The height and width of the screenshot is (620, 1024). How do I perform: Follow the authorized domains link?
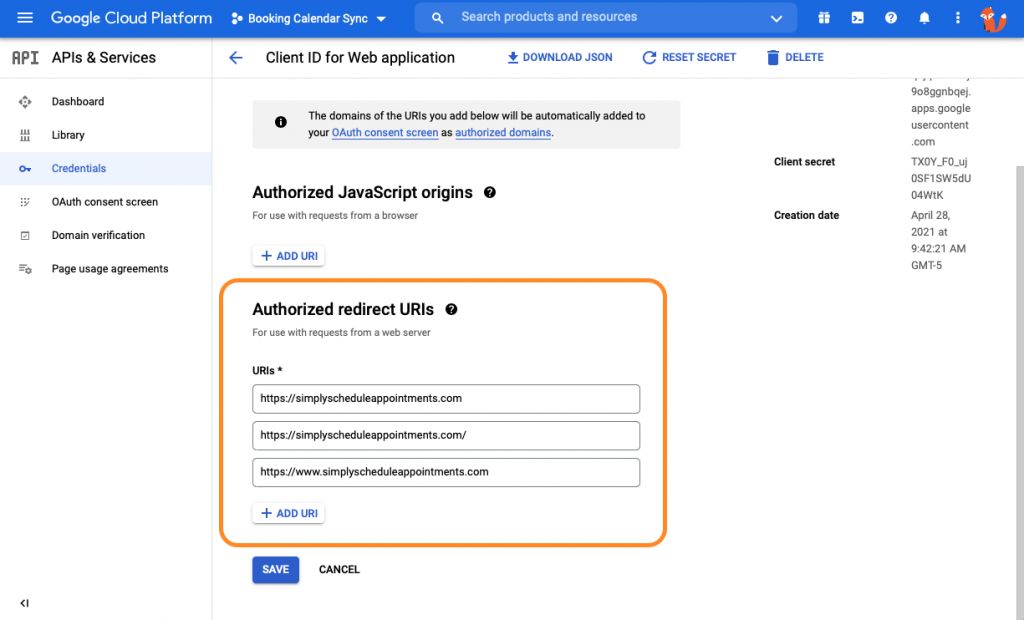pos(503,133)
